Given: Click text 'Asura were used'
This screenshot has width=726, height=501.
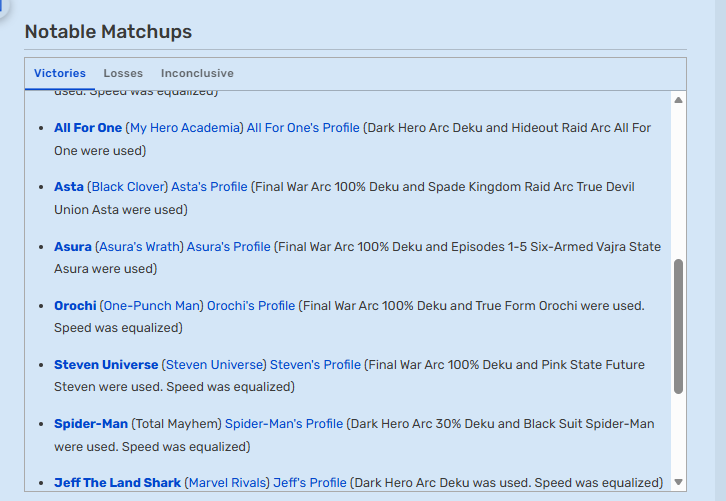Looking at the screenshot, I should tap(104, 269).
